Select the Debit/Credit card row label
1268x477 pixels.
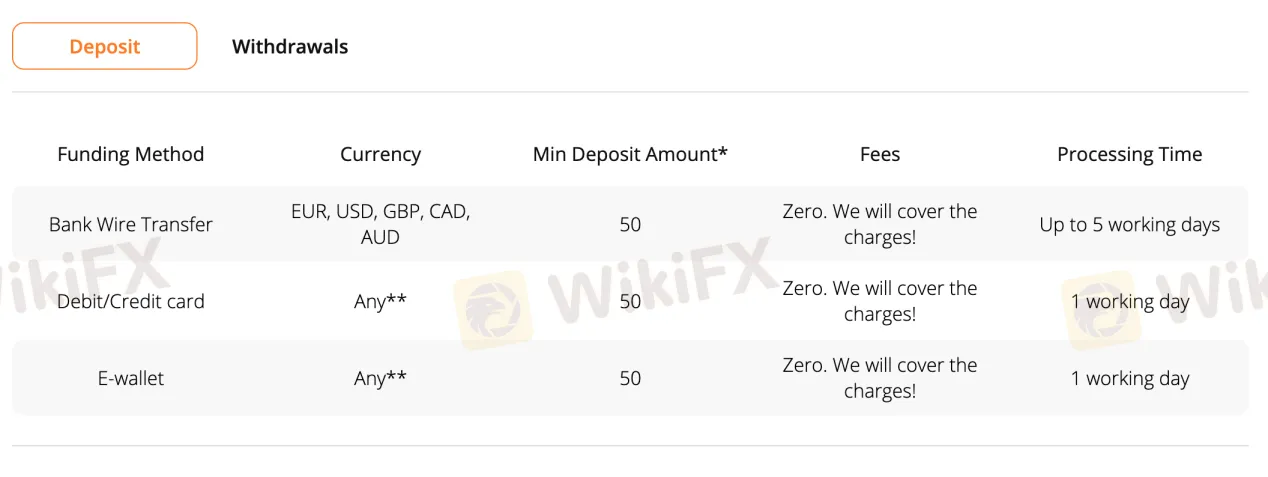(x=131, y=301)
